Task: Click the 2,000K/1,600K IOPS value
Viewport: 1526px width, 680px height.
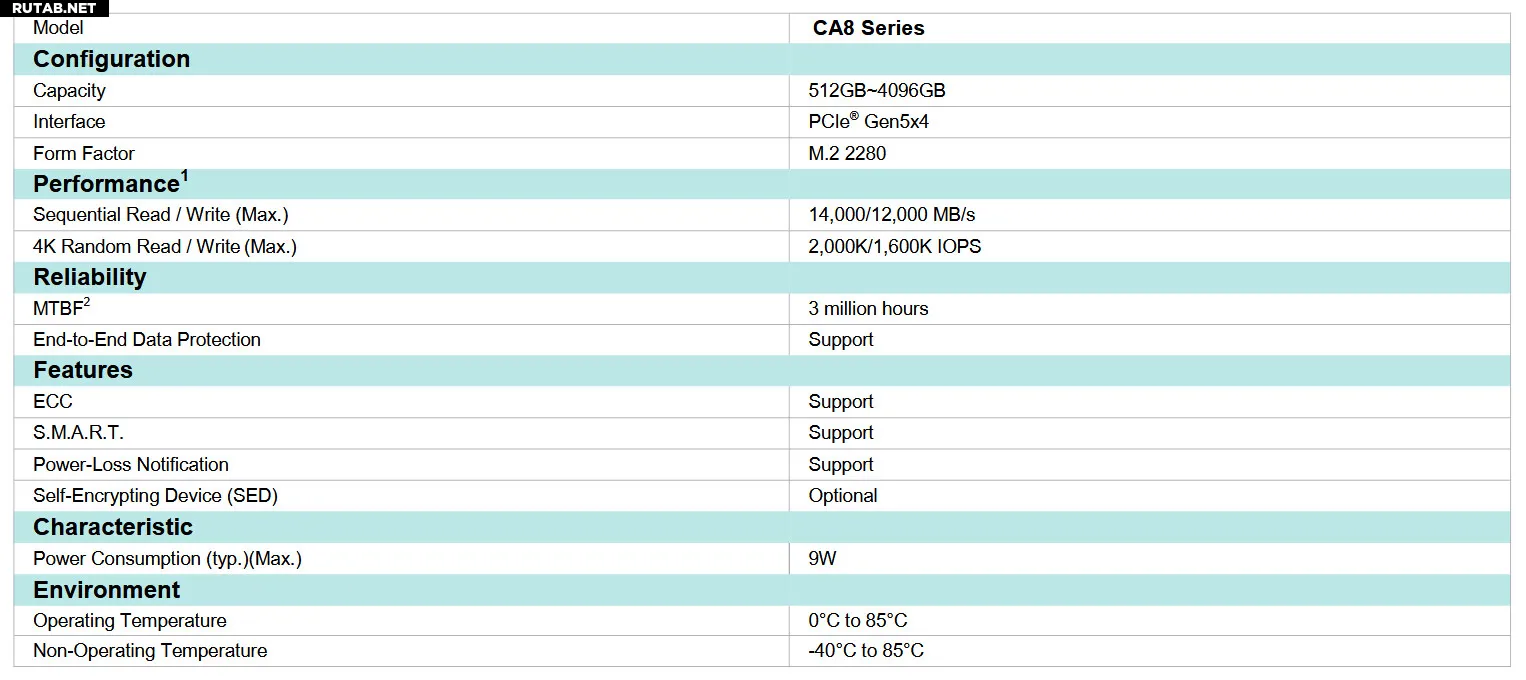Action: pos(895,246)
